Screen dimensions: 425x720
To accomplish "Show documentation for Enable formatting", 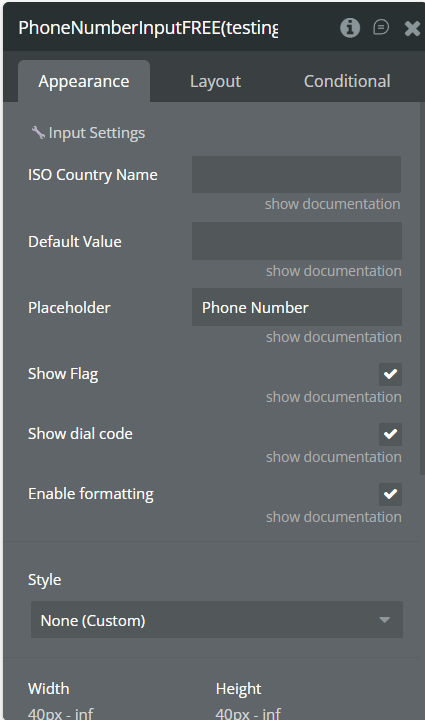I will click(334, 517).
